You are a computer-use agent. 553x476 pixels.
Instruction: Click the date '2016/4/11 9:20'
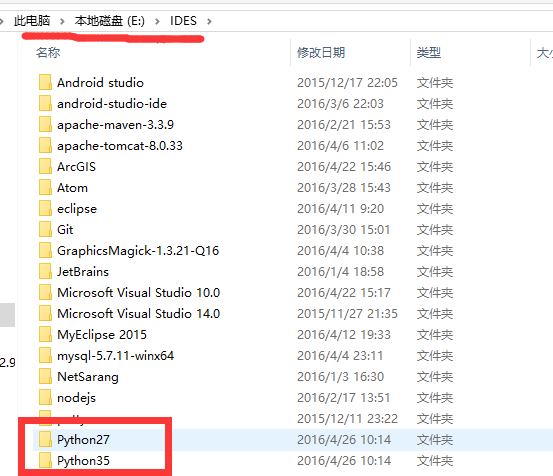(340, 208)
